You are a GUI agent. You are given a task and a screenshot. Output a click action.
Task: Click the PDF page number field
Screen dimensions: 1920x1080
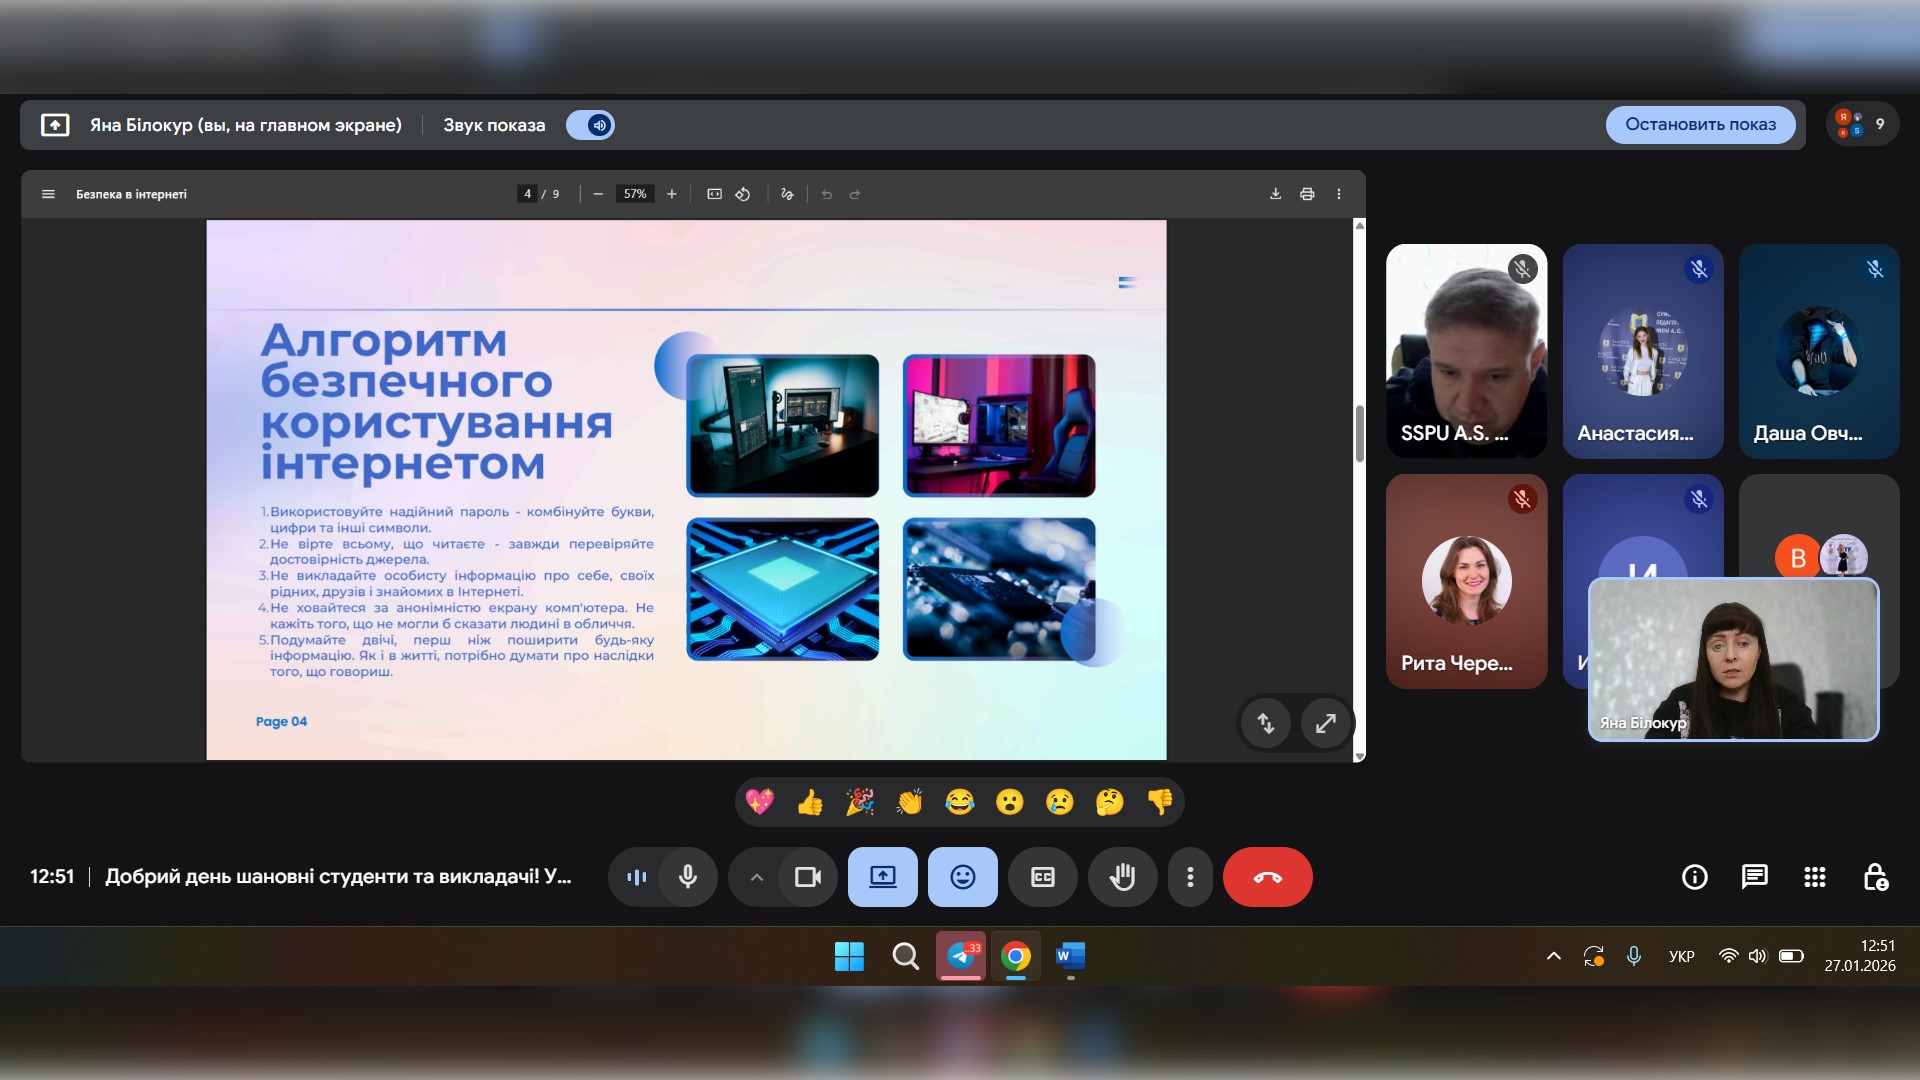tap(527, 194)
